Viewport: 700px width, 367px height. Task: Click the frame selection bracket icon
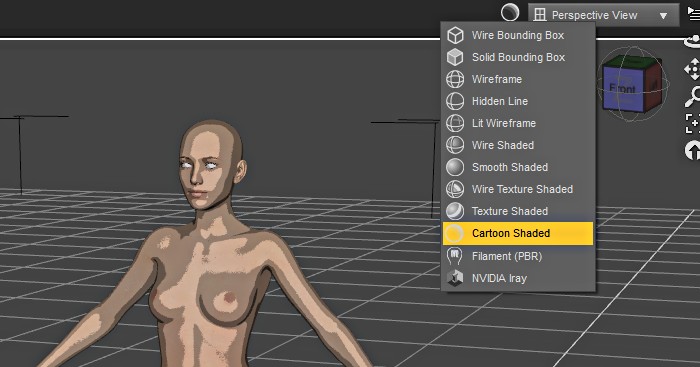[692, 123]
